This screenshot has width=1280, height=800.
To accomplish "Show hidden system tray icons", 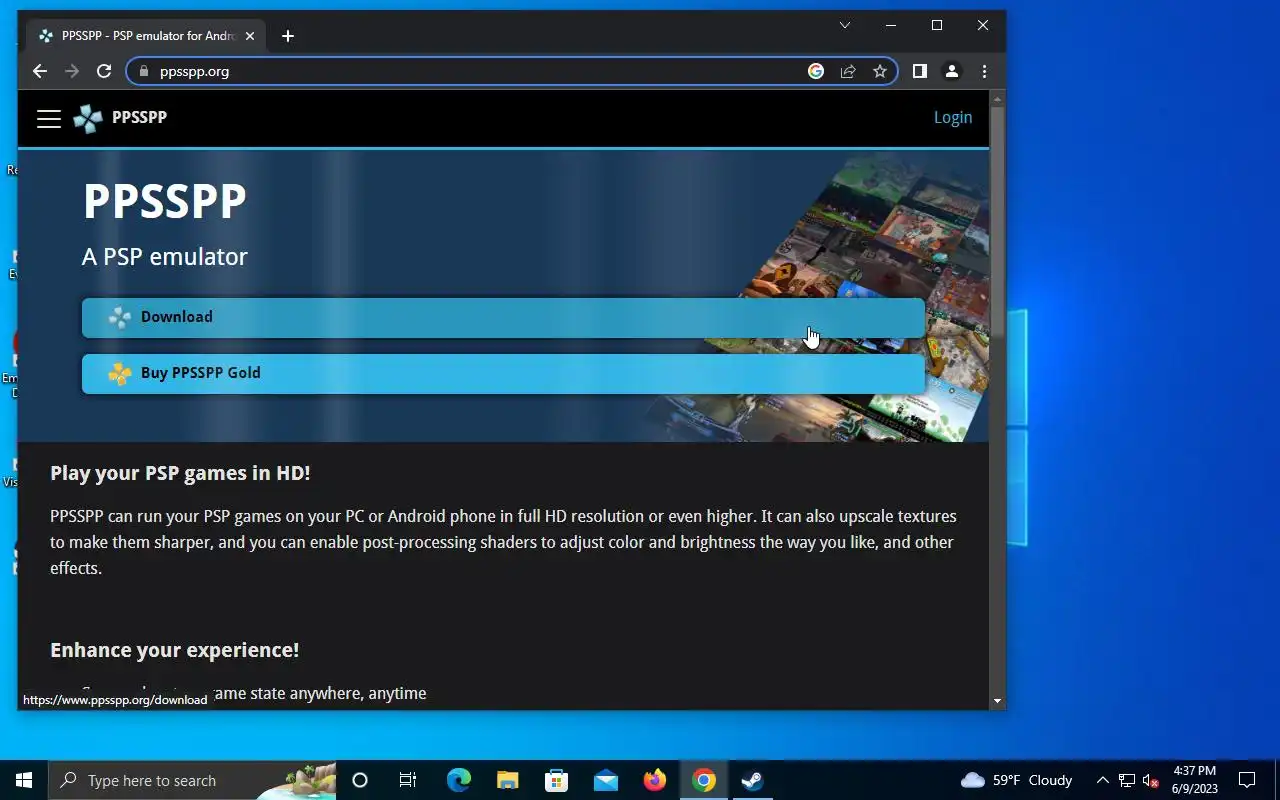I will [x=1103, y=780].
